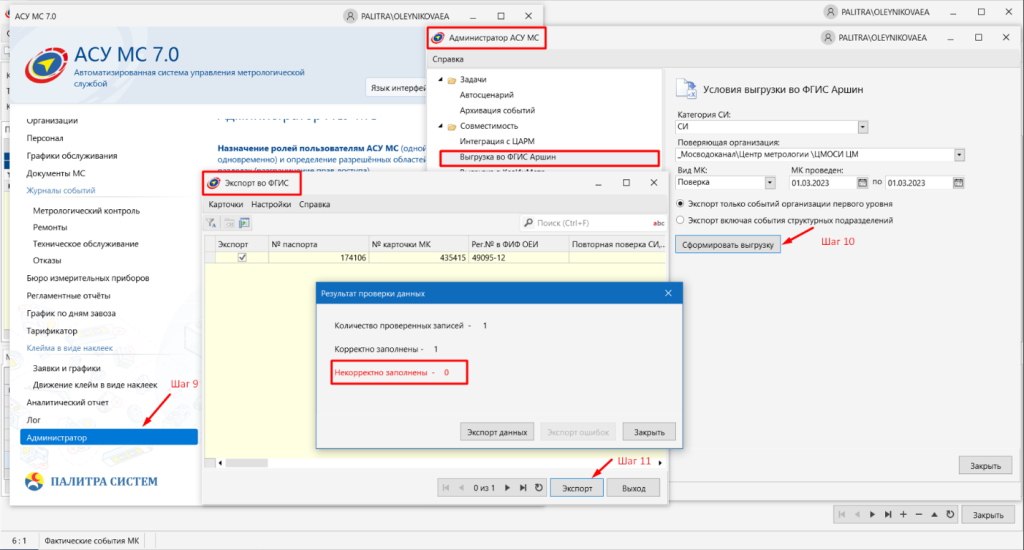Screen dimensions: 1024x550
Task: Click the Выход button
Action: (x=633, y=488)
